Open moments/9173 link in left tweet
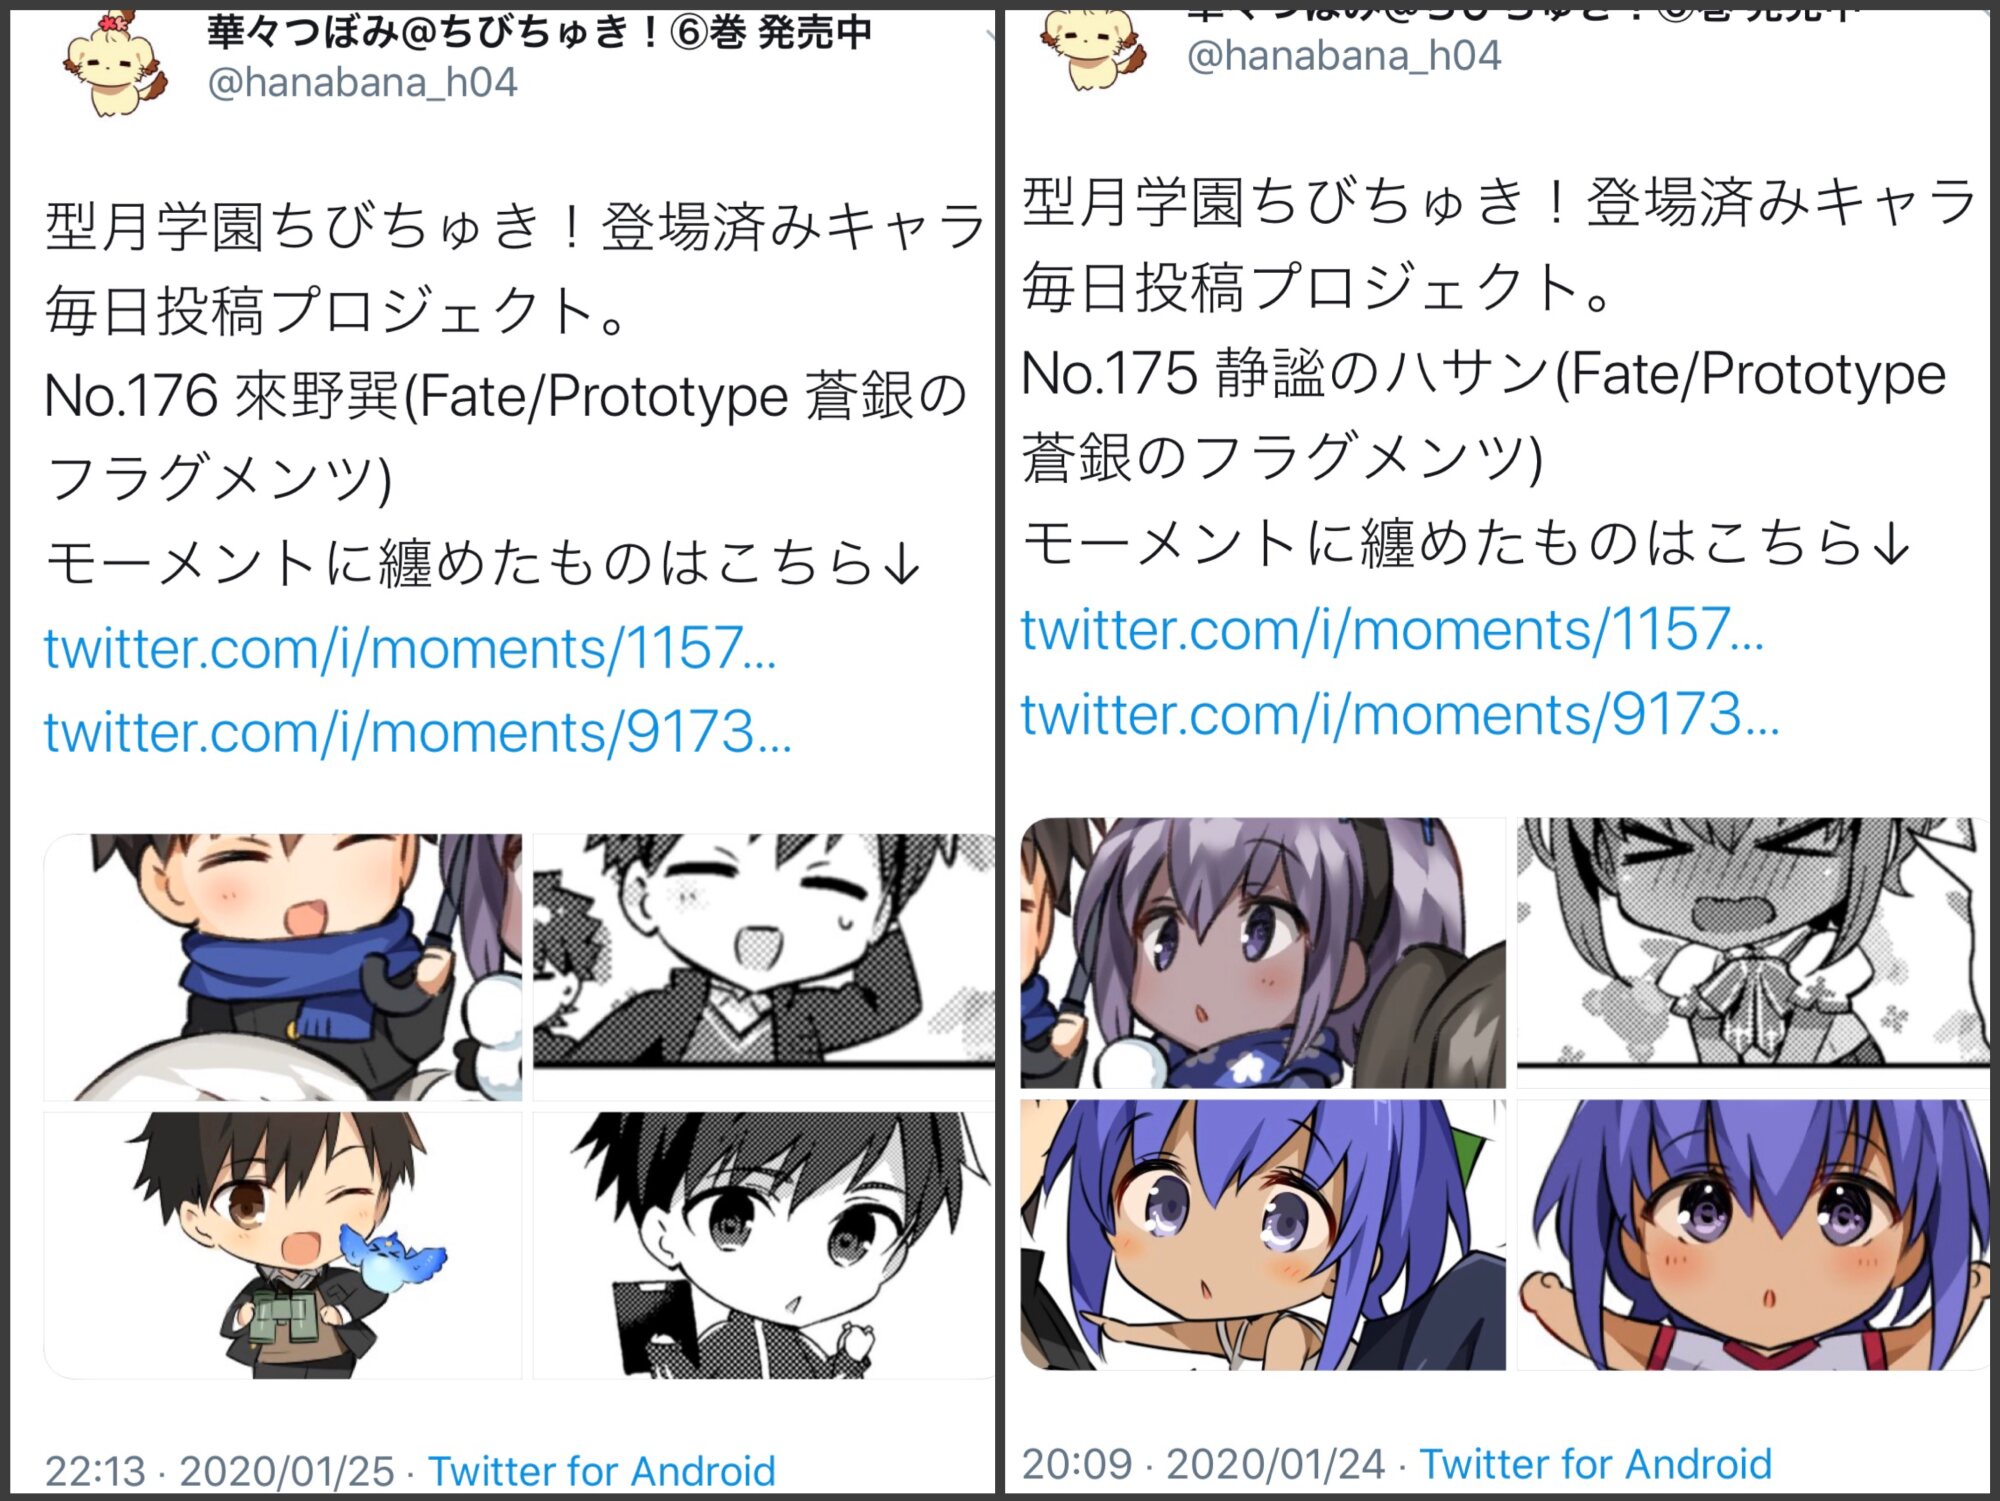This screenshot has height=1501, width=2000. pos(418,732)
